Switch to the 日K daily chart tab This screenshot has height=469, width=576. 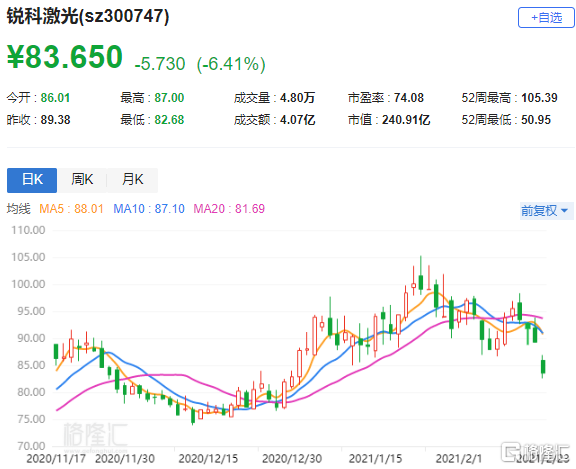click(32, 180)
